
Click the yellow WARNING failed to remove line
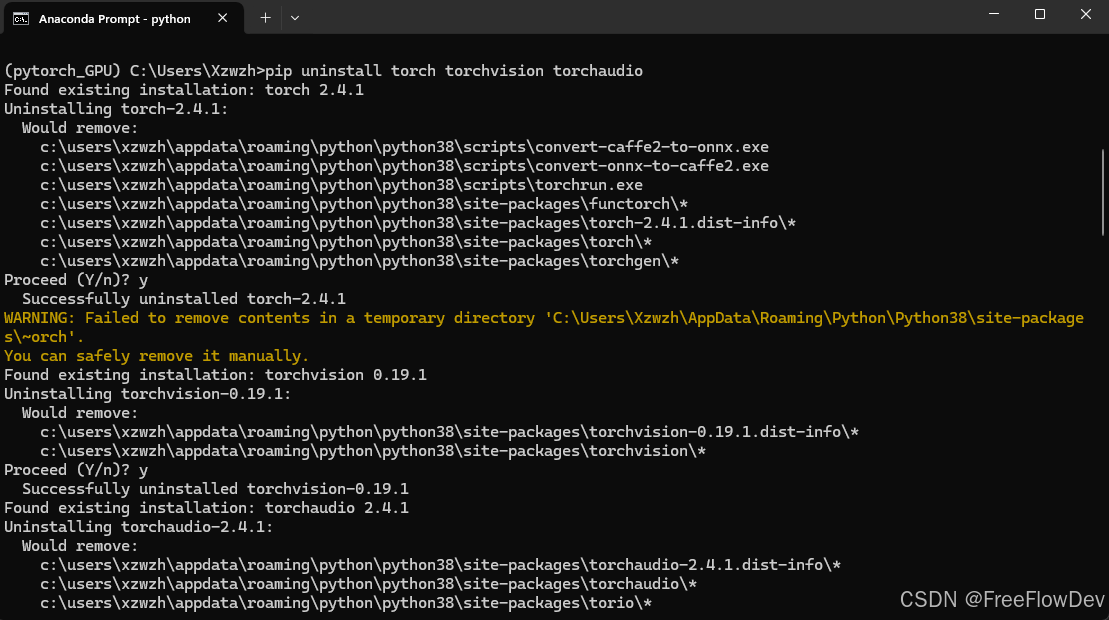pyautogui.click(x=544, y=327)
